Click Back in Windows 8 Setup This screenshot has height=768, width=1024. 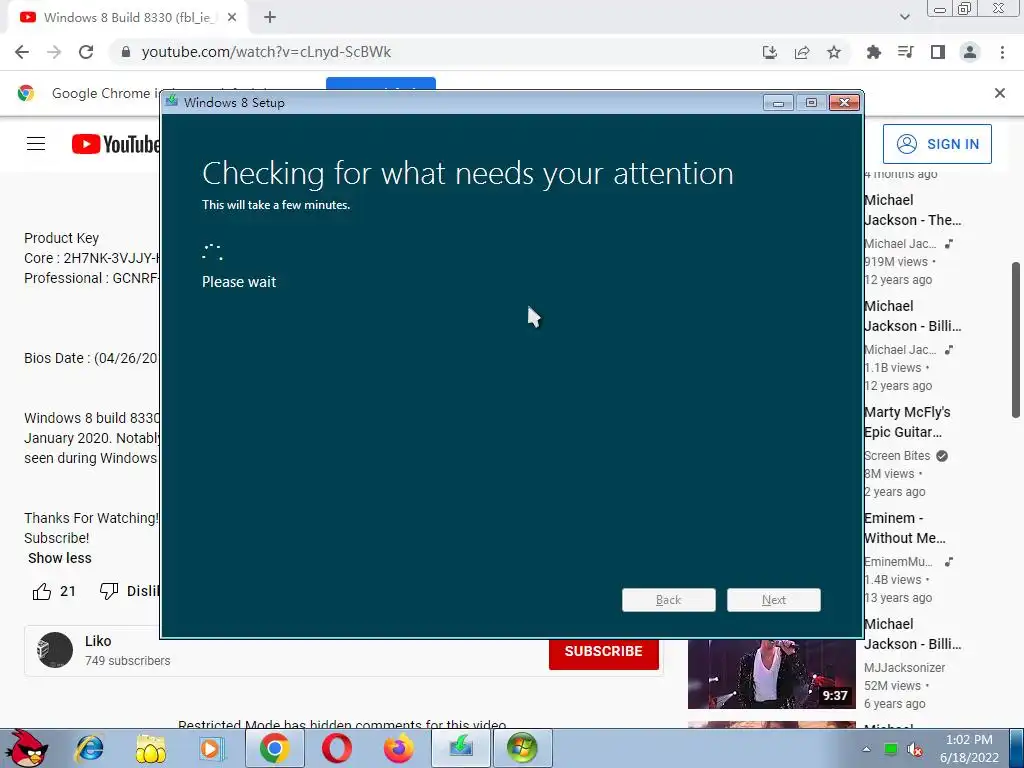click(669, 600)
